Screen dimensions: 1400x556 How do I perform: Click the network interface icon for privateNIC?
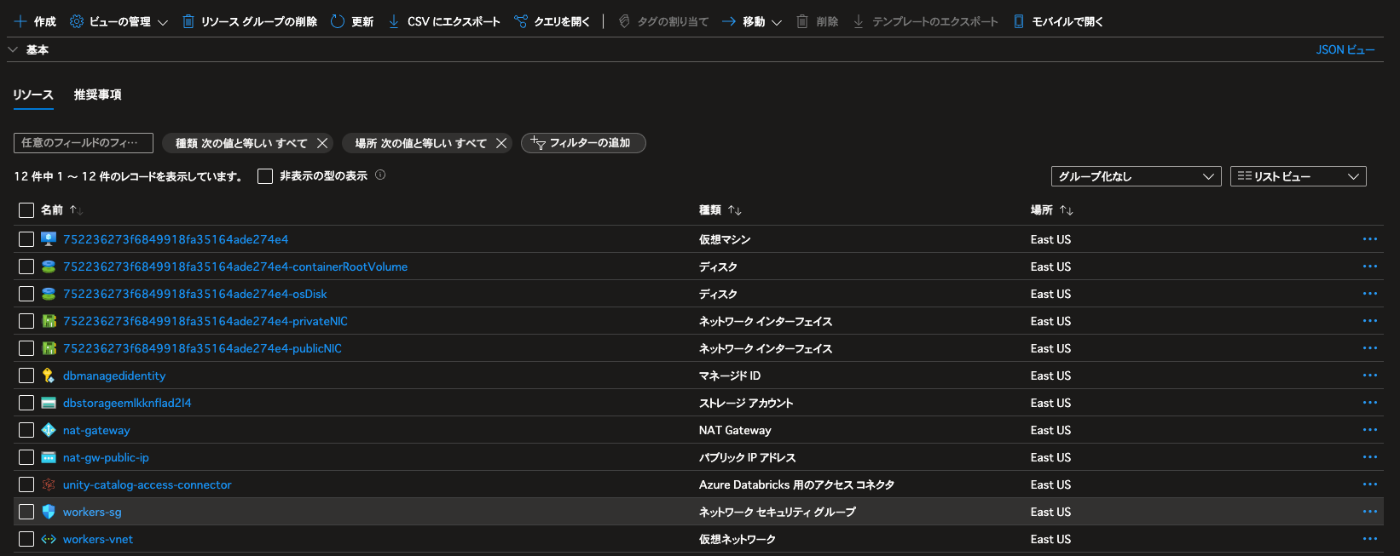[x=48, y=321]
